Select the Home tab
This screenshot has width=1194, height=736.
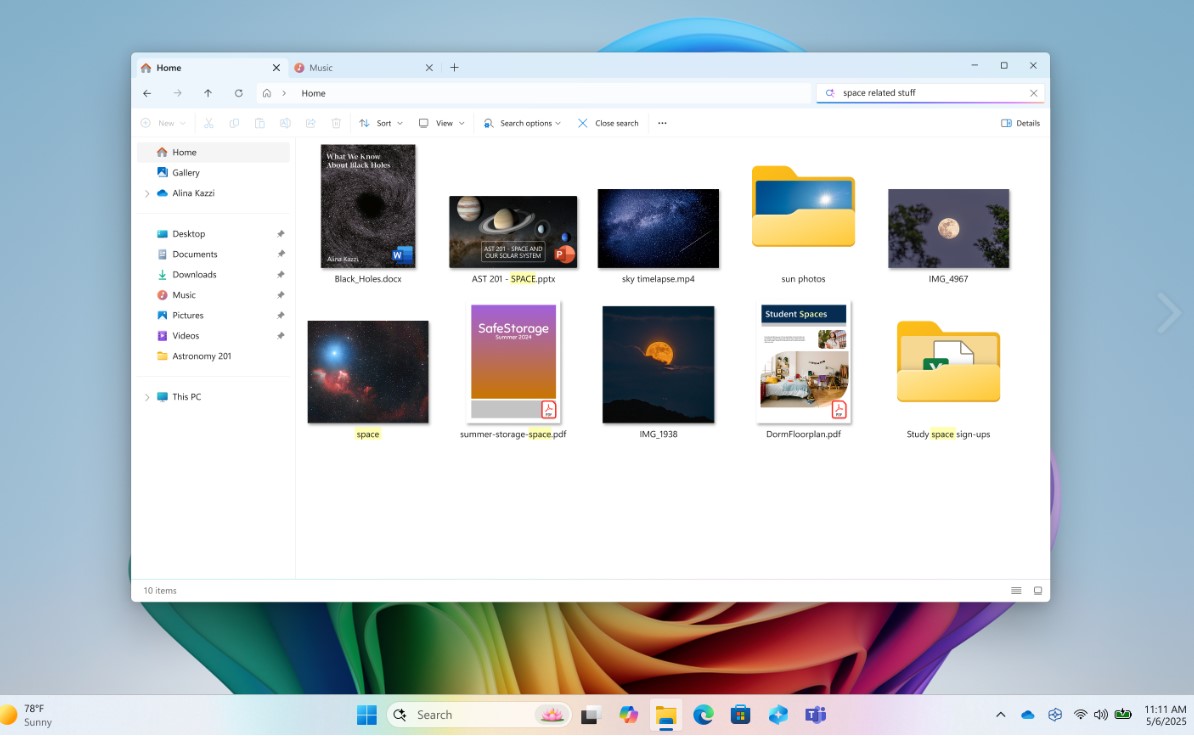pos(210,68)
